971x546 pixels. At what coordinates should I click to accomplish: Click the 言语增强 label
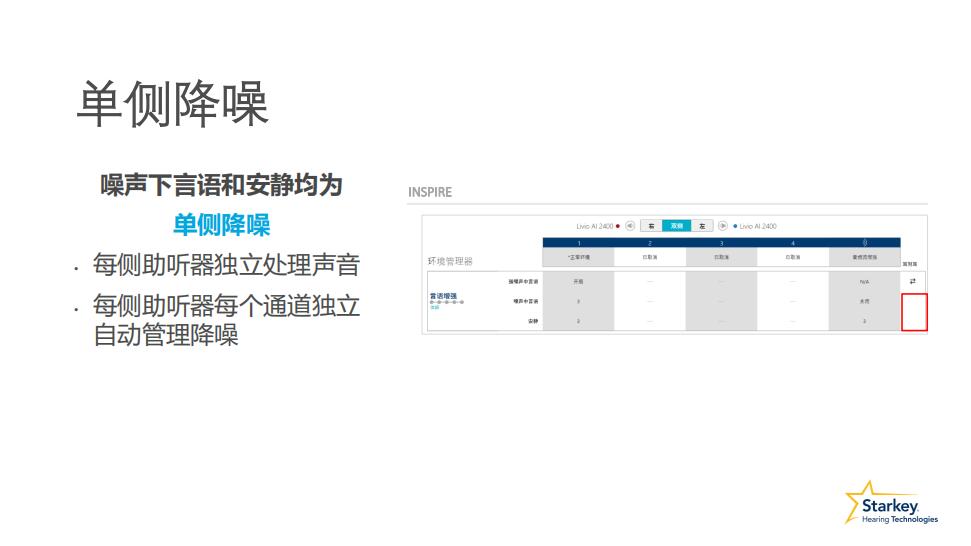click(x=444, y=296)
